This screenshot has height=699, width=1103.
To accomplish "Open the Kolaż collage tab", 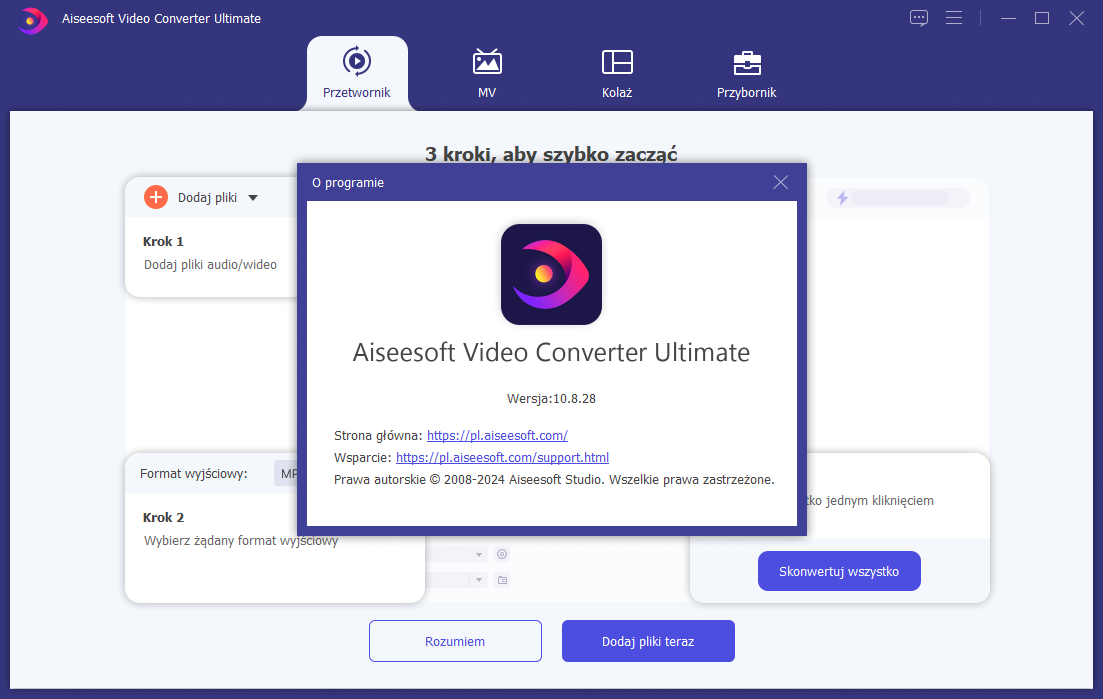I will click(617, 73).
